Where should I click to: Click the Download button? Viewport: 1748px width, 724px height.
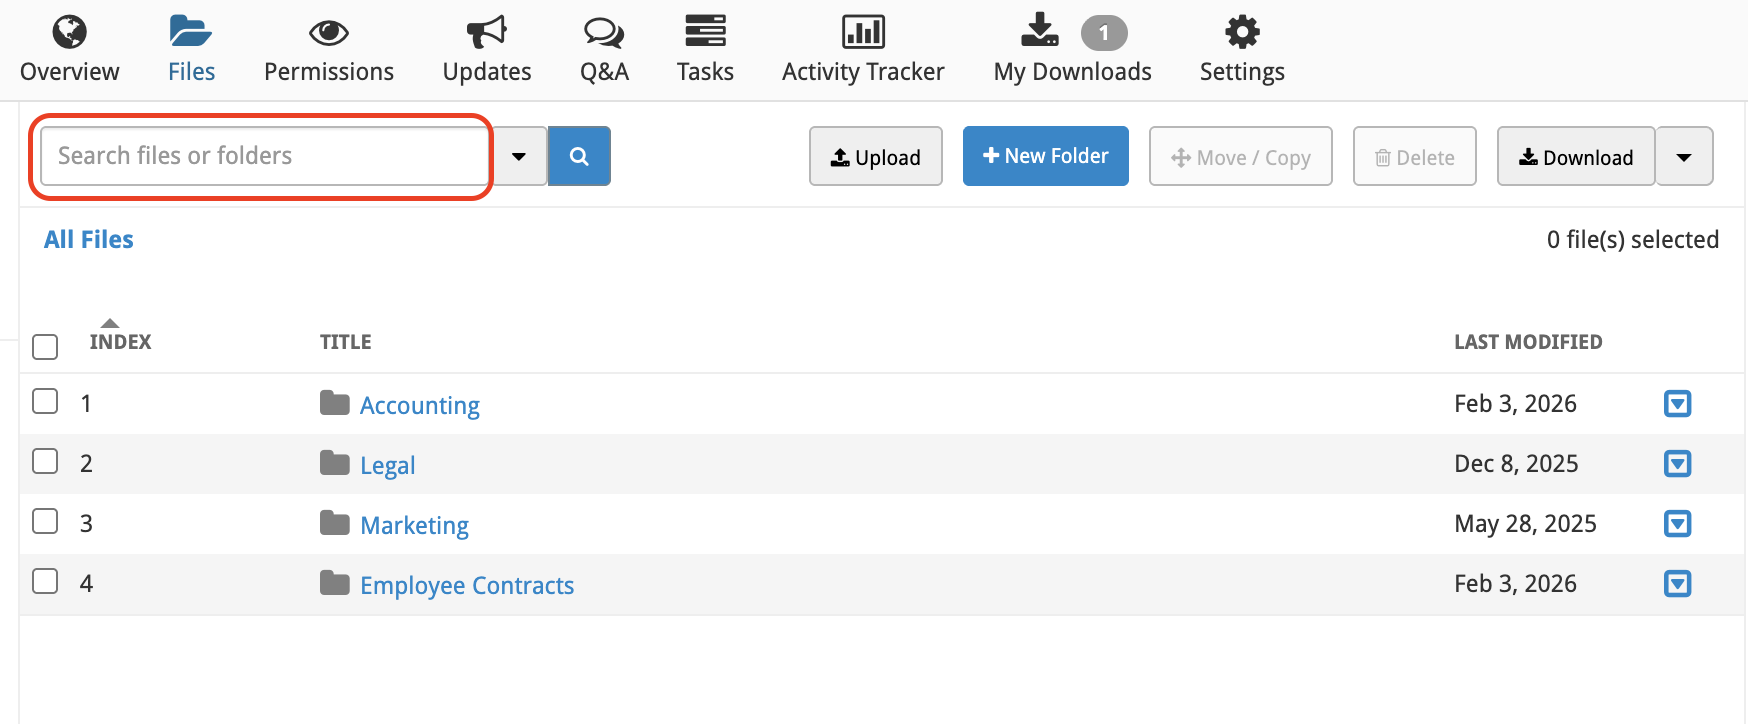[x=1576, y=156]
